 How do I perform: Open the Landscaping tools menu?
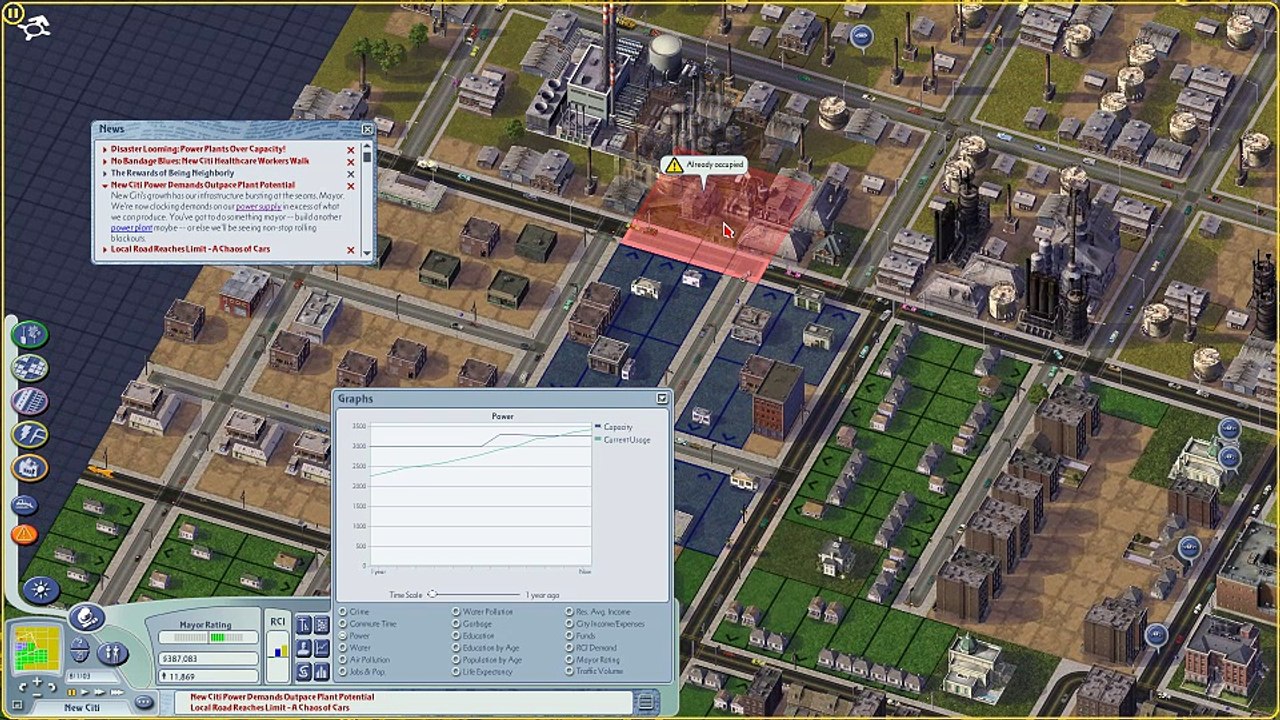tap(29, 334)
